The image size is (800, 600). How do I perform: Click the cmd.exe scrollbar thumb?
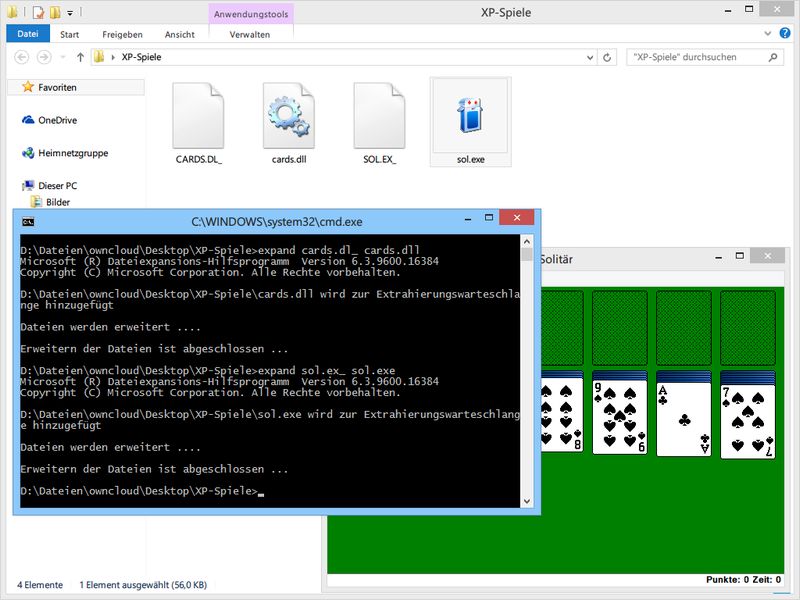tap(527, 255)
